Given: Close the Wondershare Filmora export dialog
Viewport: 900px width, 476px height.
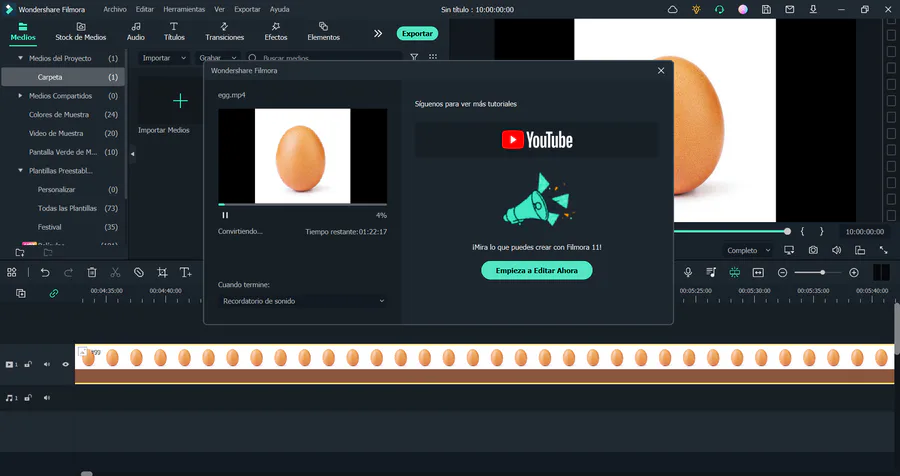Looking at the screenshot, I should (x=661, y=71).
